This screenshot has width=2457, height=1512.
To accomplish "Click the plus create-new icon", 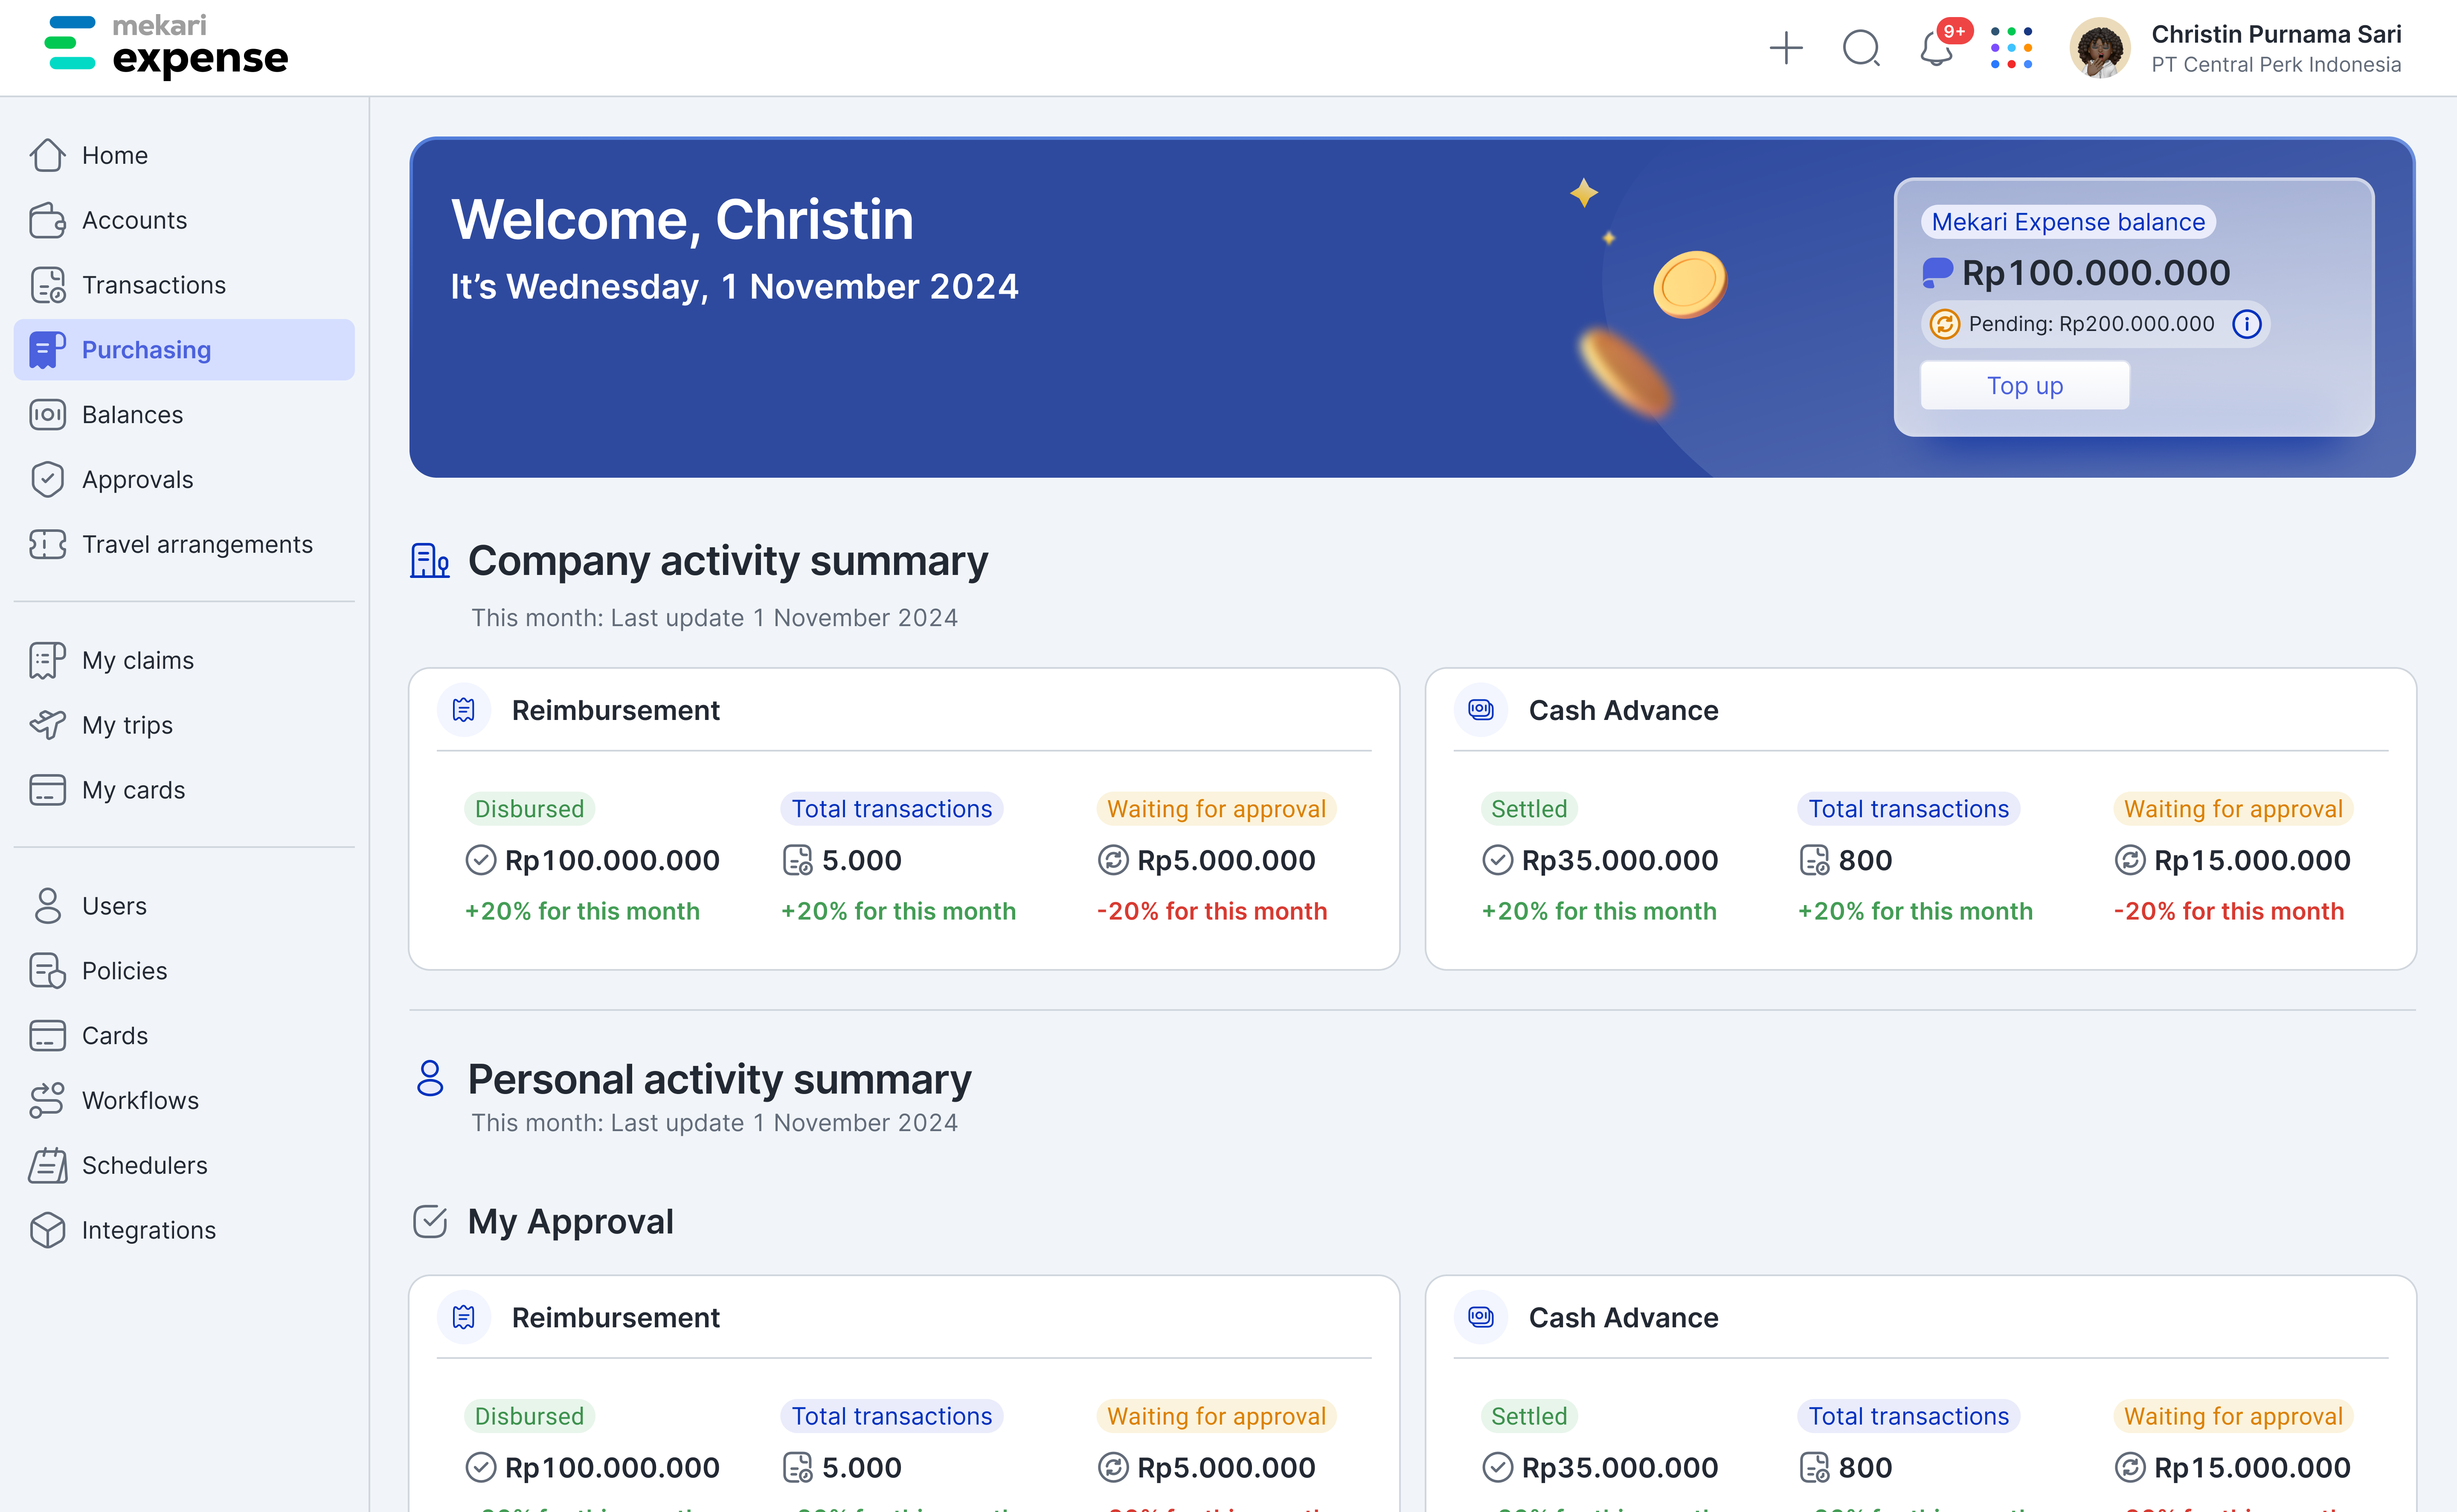I will 1785,48.
